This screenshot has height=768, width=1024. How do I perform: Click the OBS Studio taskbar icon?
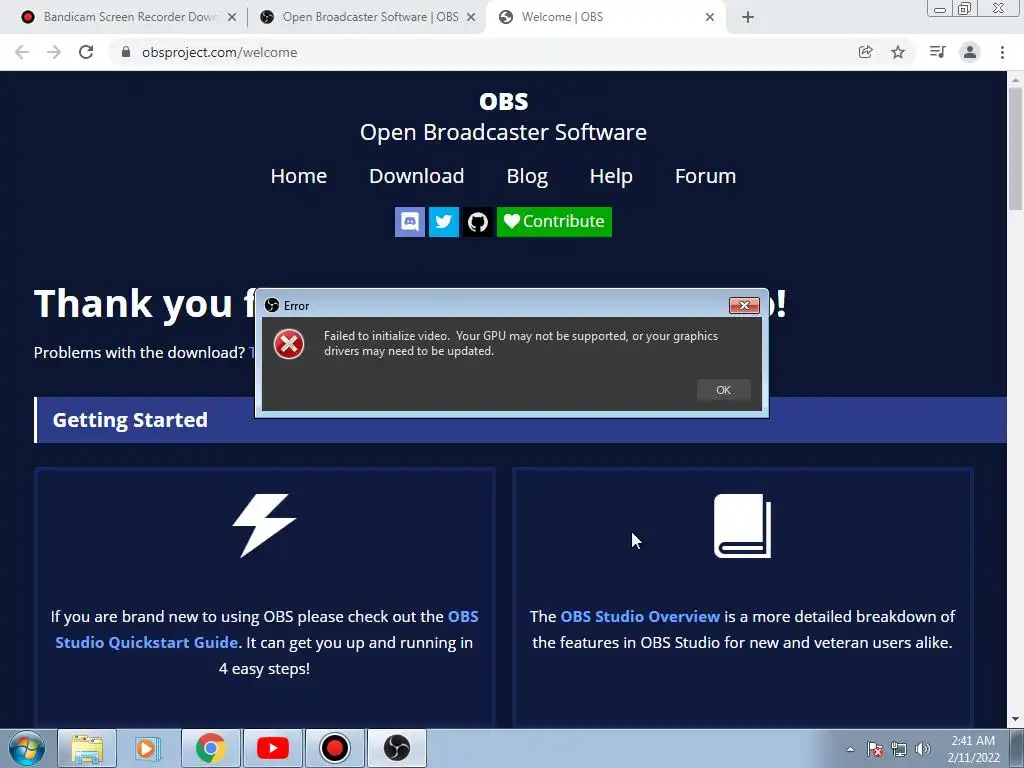(x=396, y=748)
